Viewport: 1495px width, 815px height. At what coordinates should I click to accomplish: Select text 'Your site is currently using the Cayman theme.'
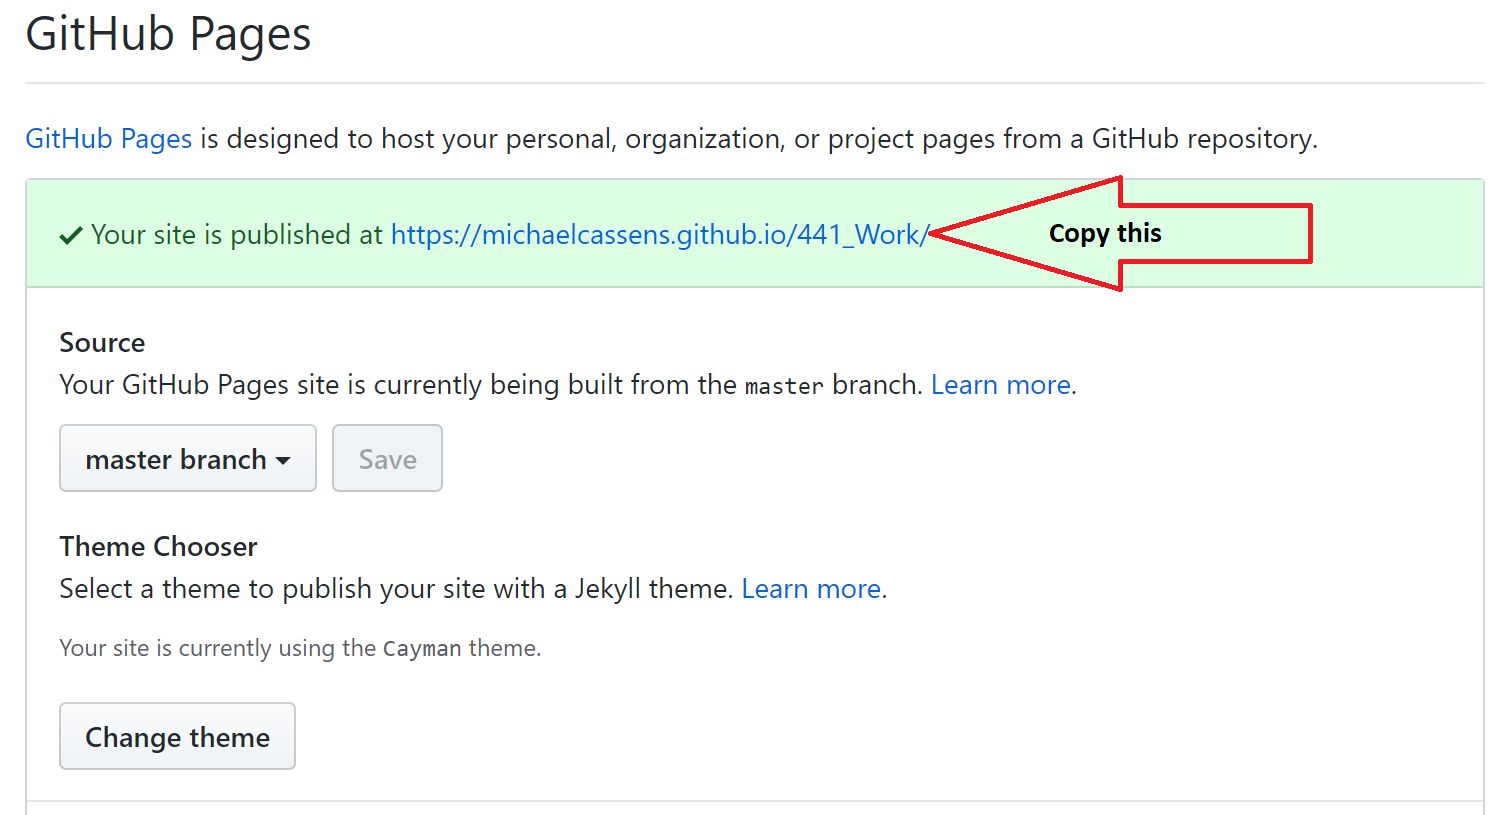[x=300, y=648]
